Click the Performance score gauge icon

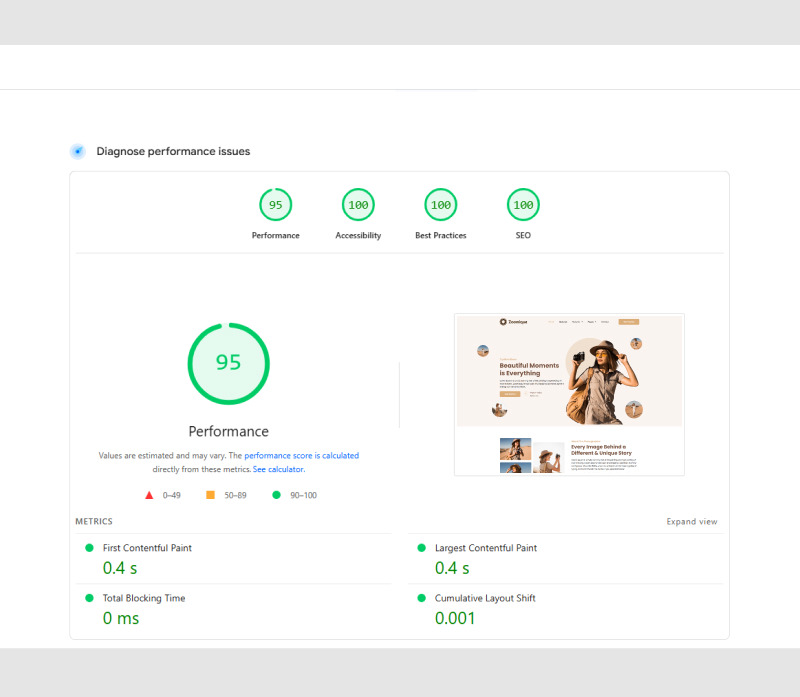point(276,205)
